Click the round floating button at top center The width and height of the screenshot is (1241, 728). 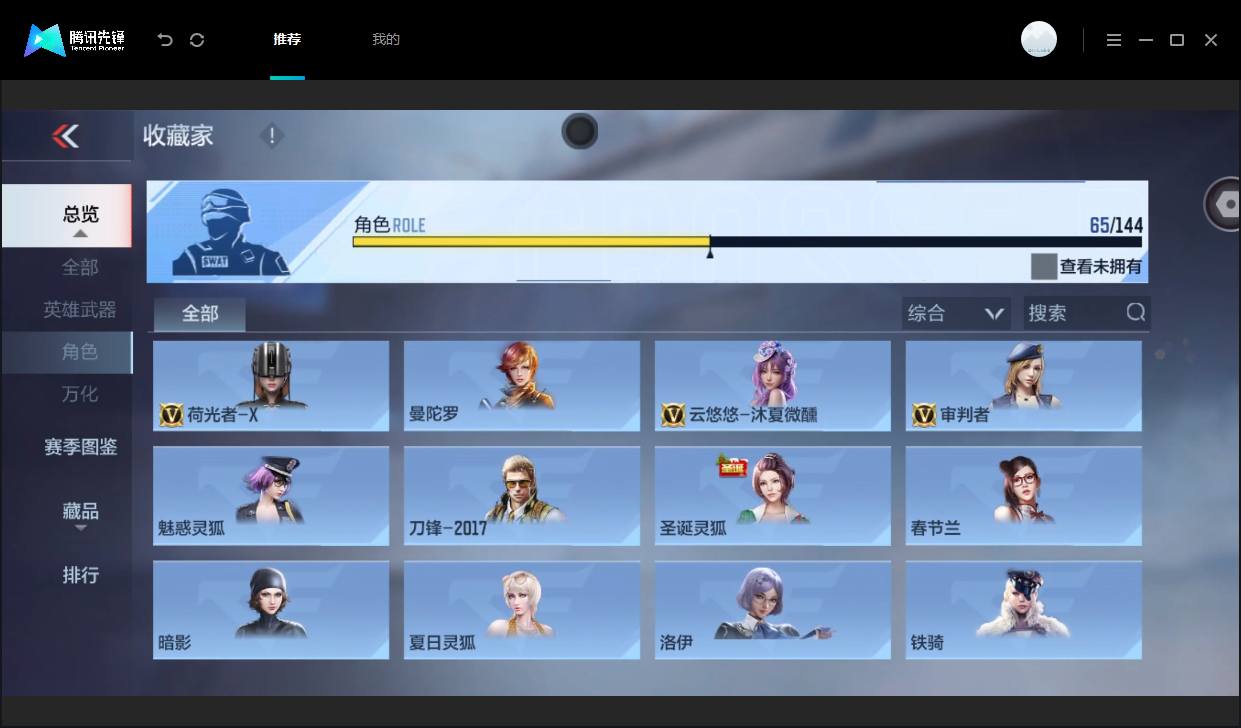(x=580, y=131)
